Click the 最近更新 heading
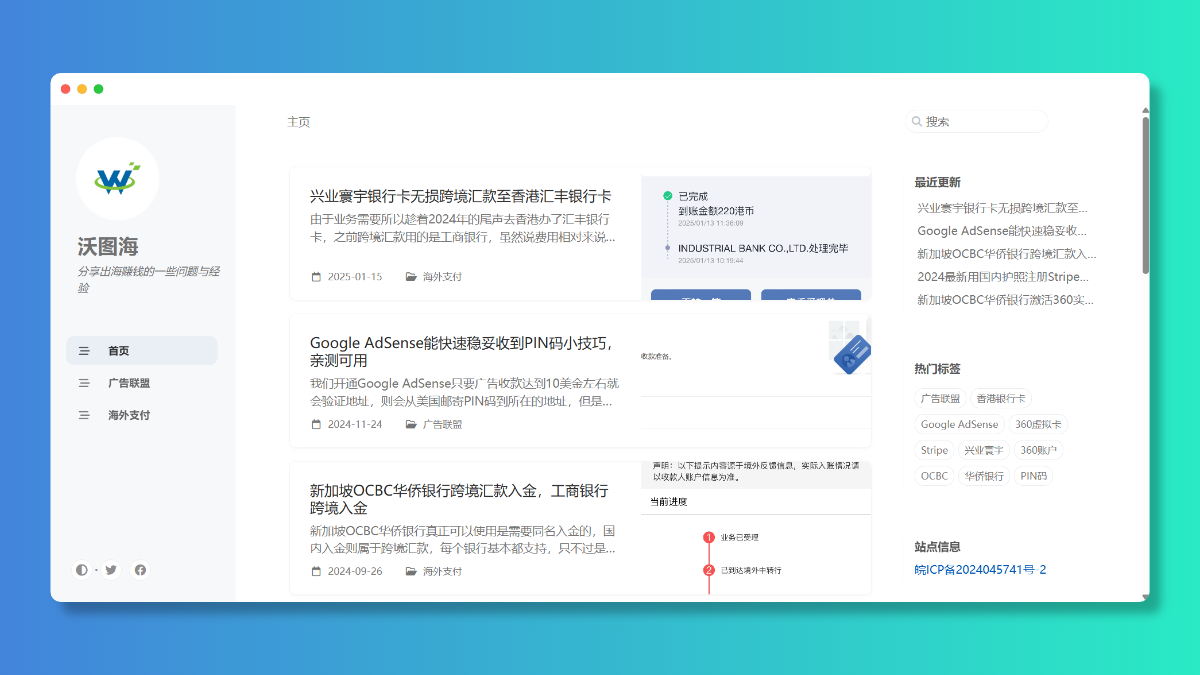 [x=937, y=182]
